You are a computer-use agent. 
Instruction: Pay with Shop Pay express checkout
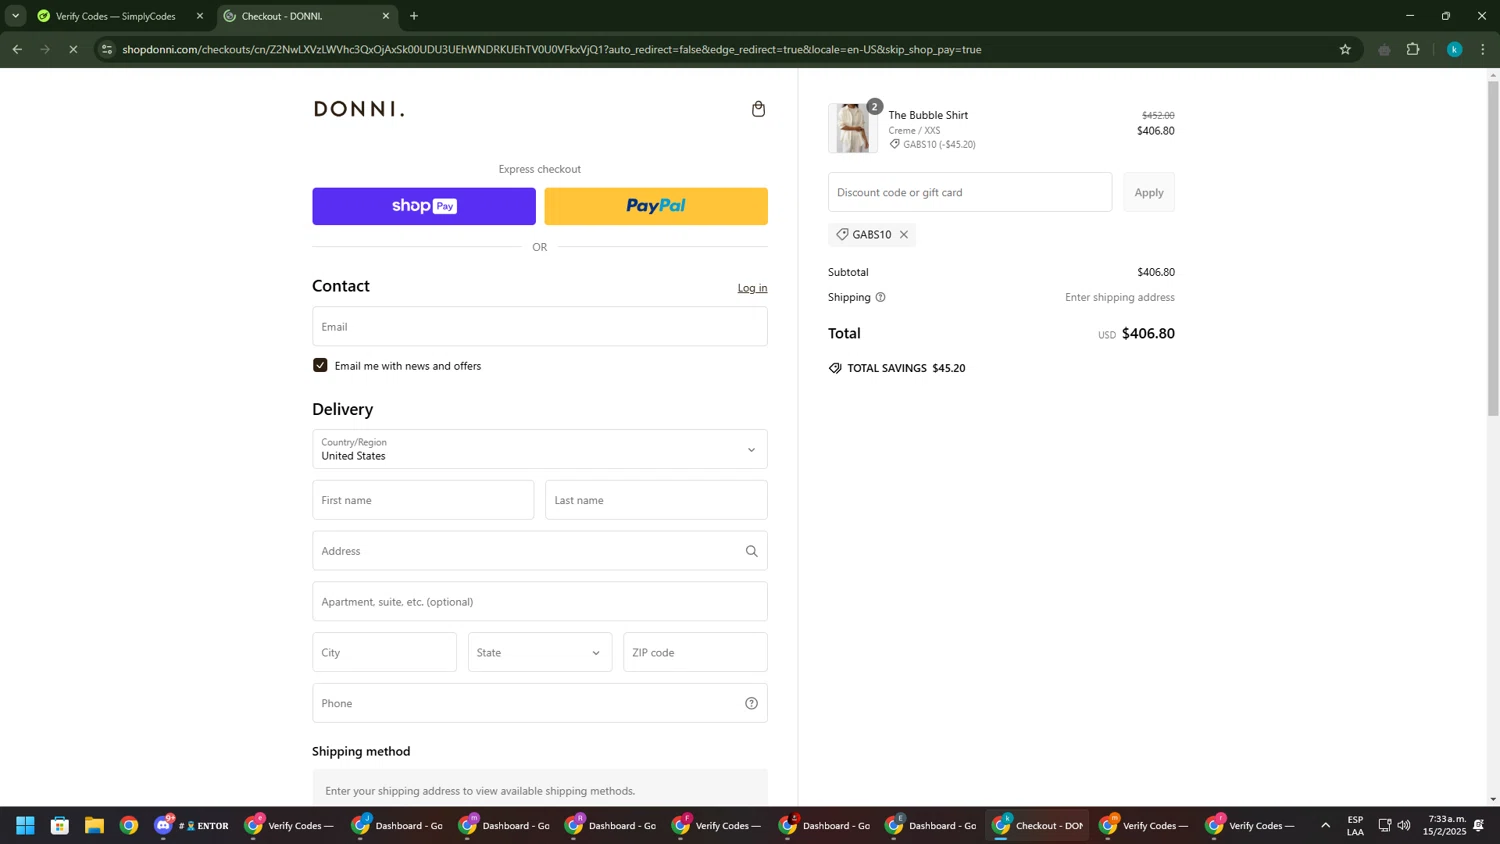(x=424, y=206)
